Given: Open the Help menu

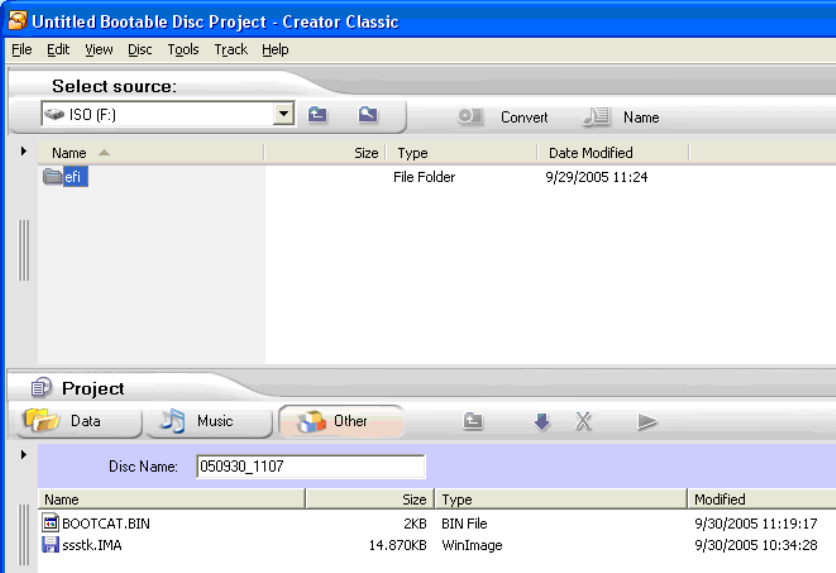Looking at the screenshot, I should coord(275,50).
